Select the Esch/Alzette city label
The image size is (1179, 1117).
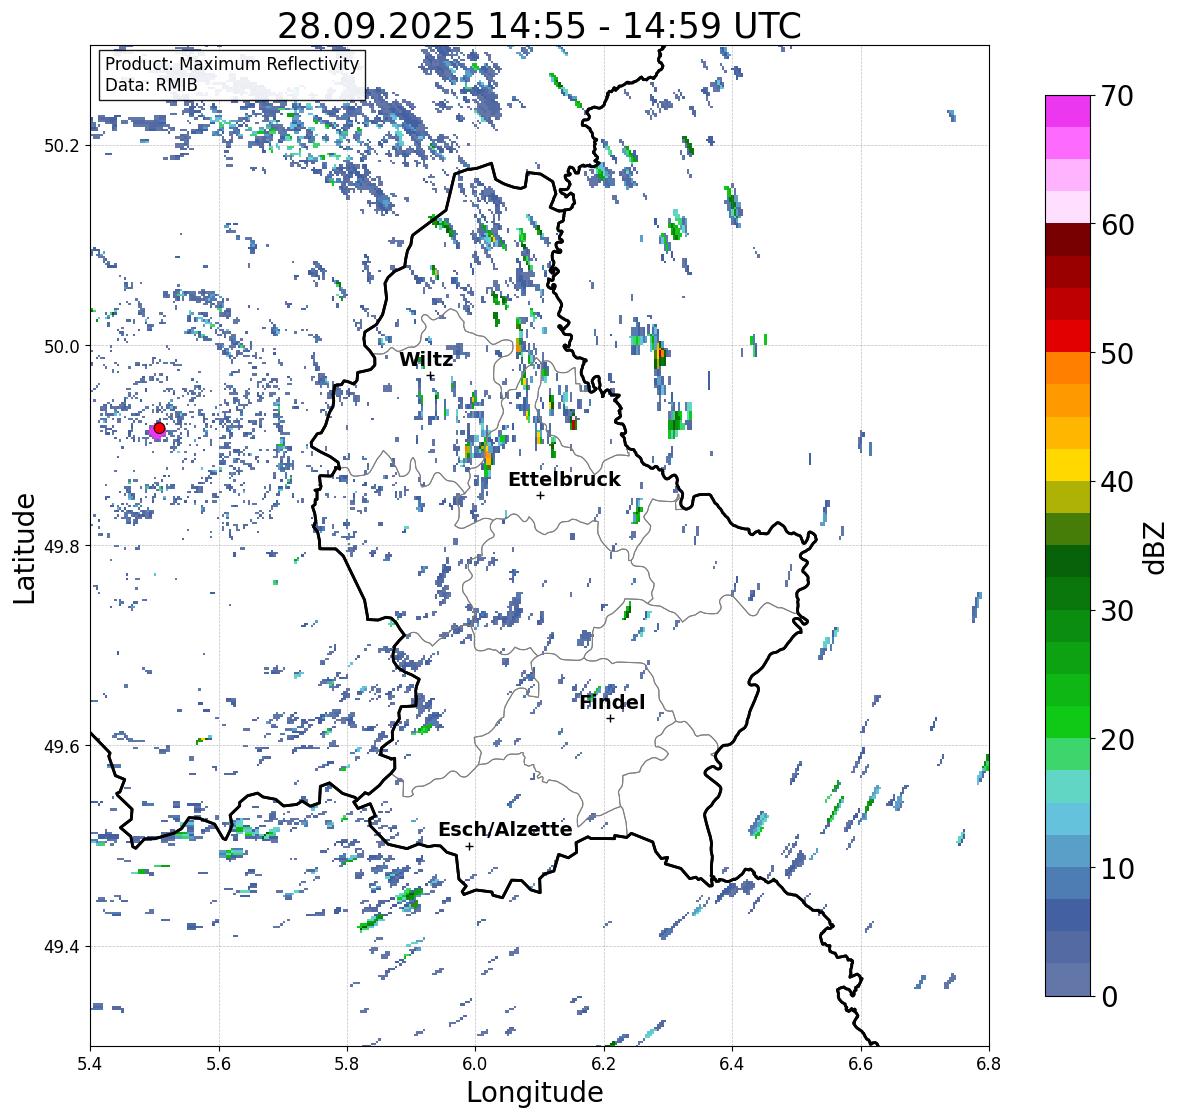505,829
